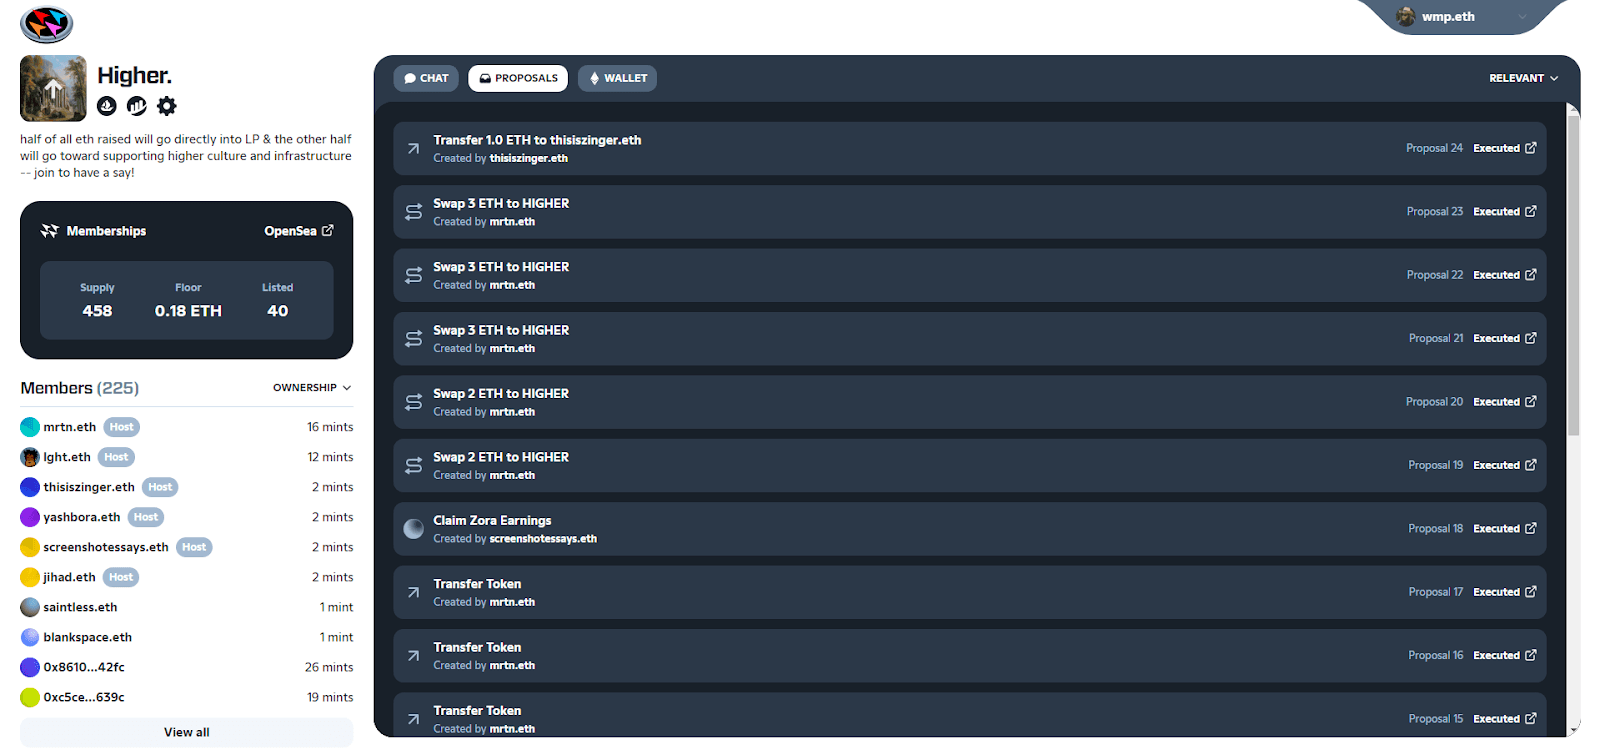Click the wmp.eth profile avatar

pos(1406,17)
